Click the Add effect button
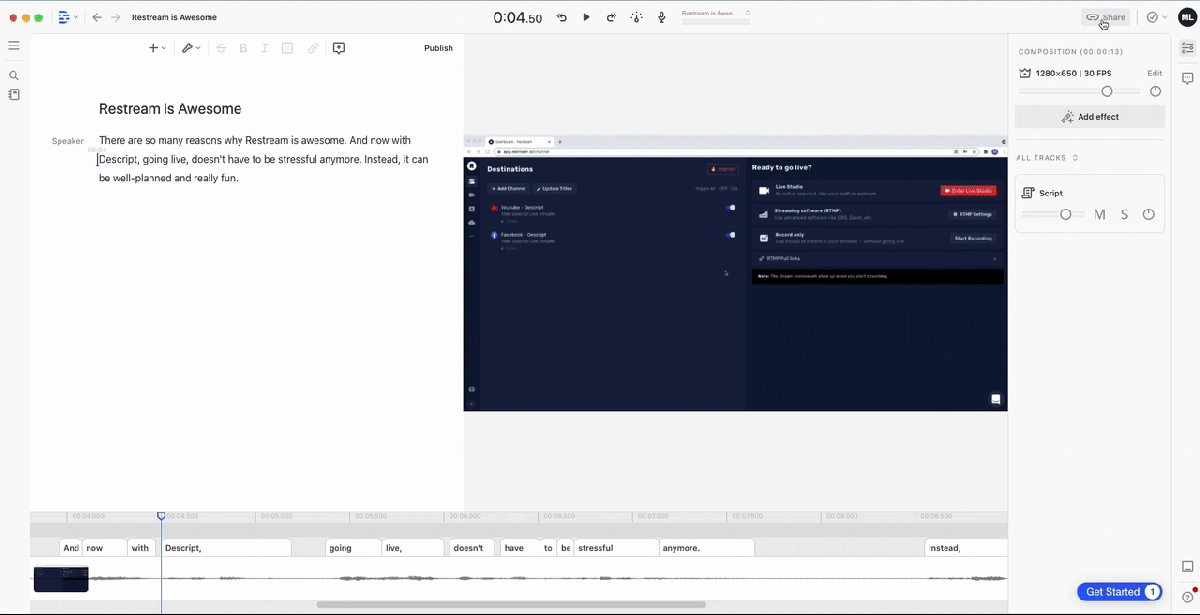This screenshot has width=1200, height=615. pyautogui.click(x=1090, y=117)
